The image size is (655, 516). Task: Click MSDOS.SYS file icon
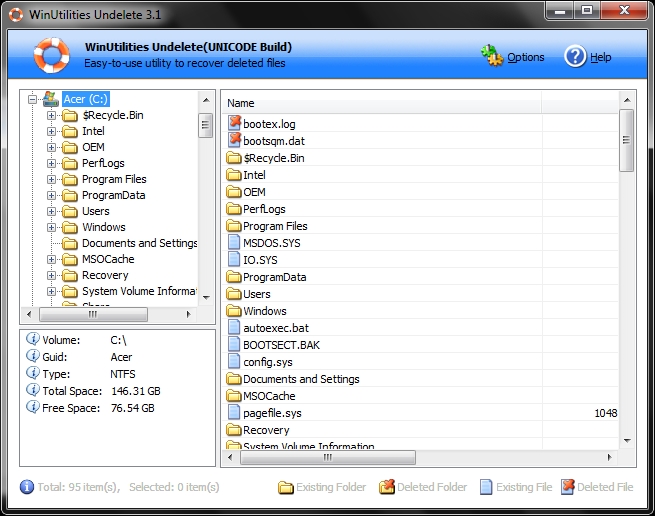(234, 242)
